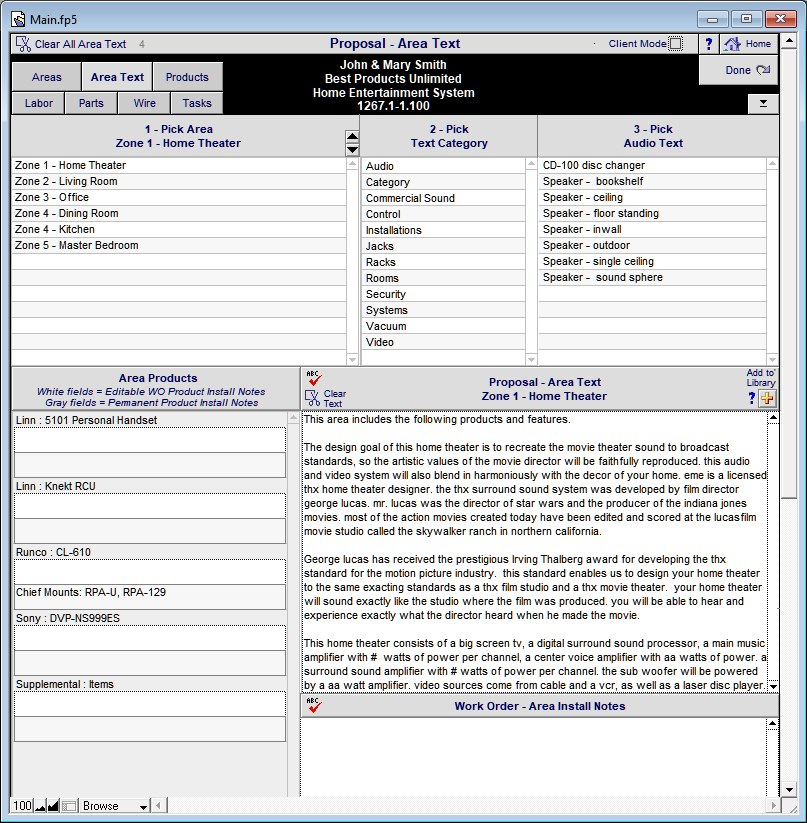Viewport: 807px width, 823px height.
Task: Open the Browse mode dropdown
Action: pos(115,806)
